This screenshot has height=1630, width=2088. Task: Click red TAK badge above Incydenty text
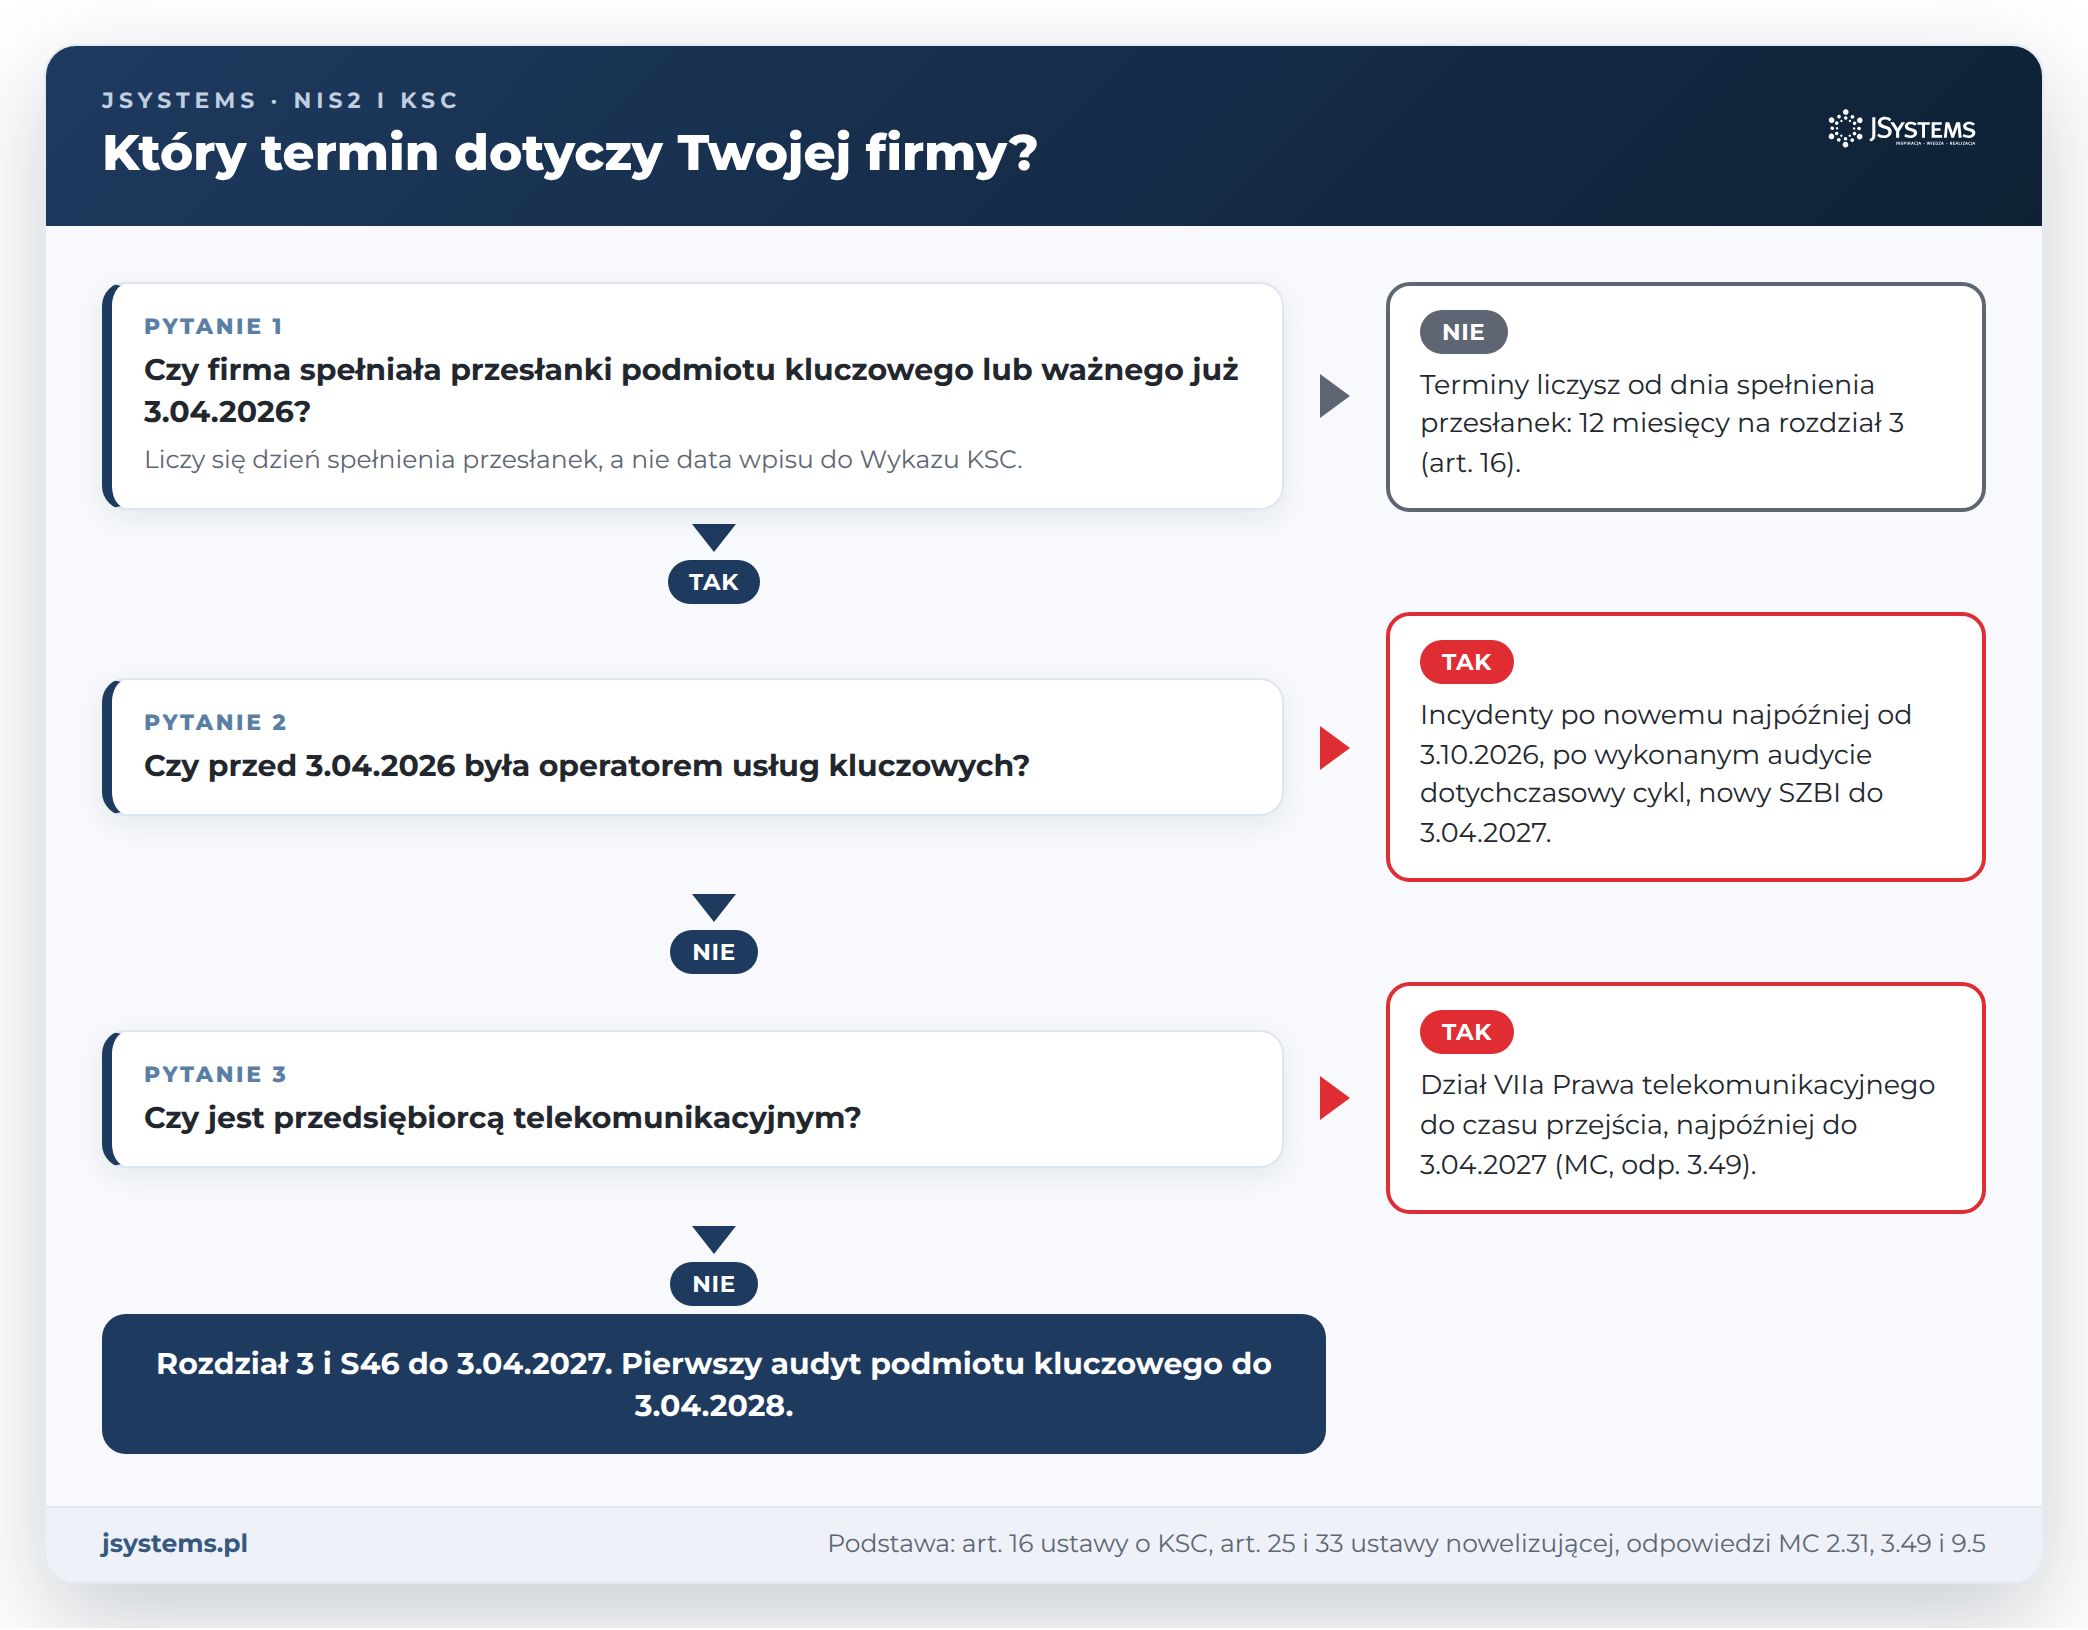[1466, 662]
